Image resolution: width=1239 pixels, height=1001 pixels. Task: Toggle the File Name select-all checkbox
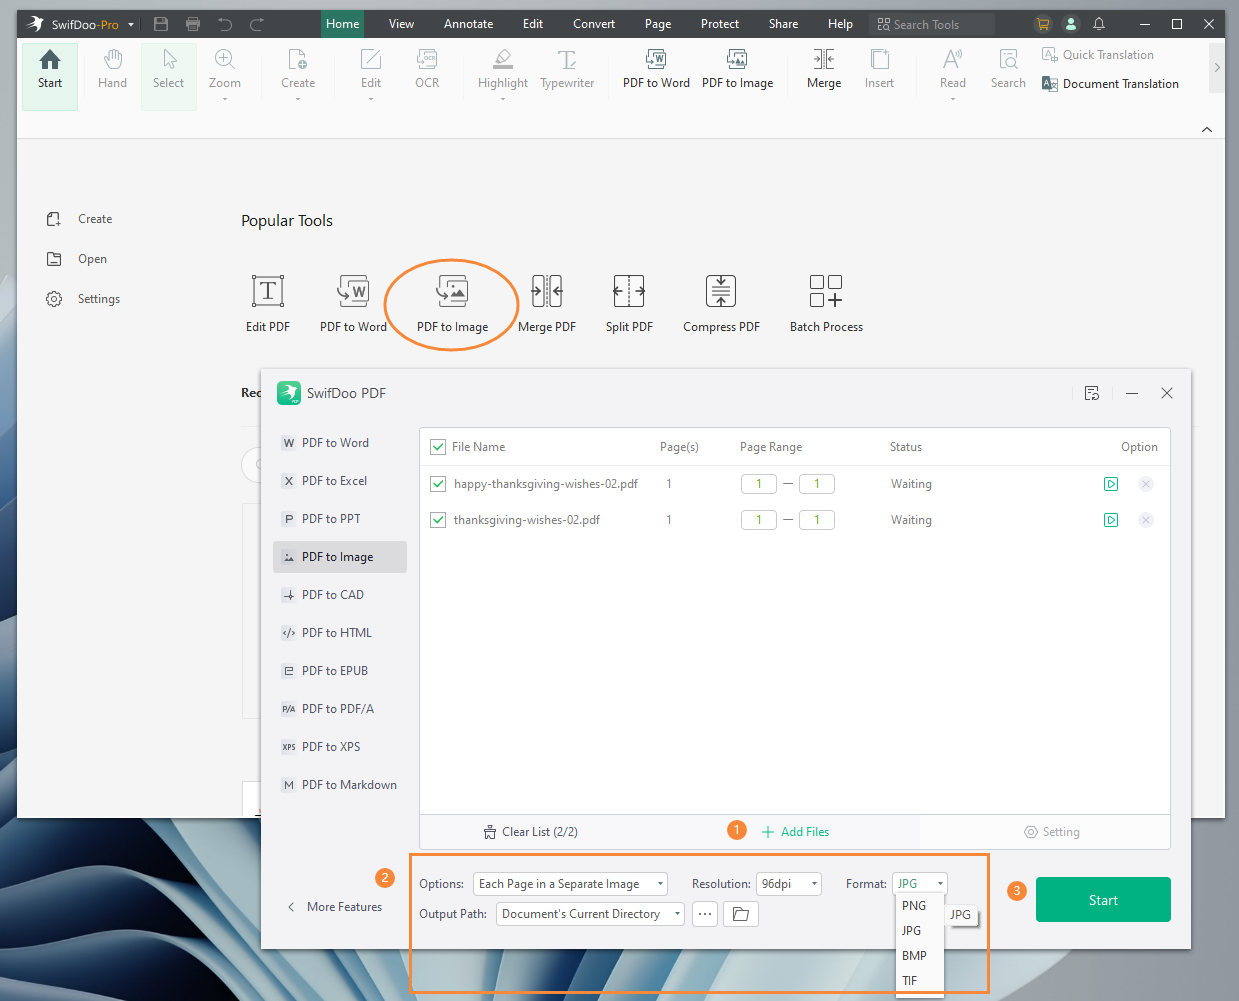tap(437, 447)
